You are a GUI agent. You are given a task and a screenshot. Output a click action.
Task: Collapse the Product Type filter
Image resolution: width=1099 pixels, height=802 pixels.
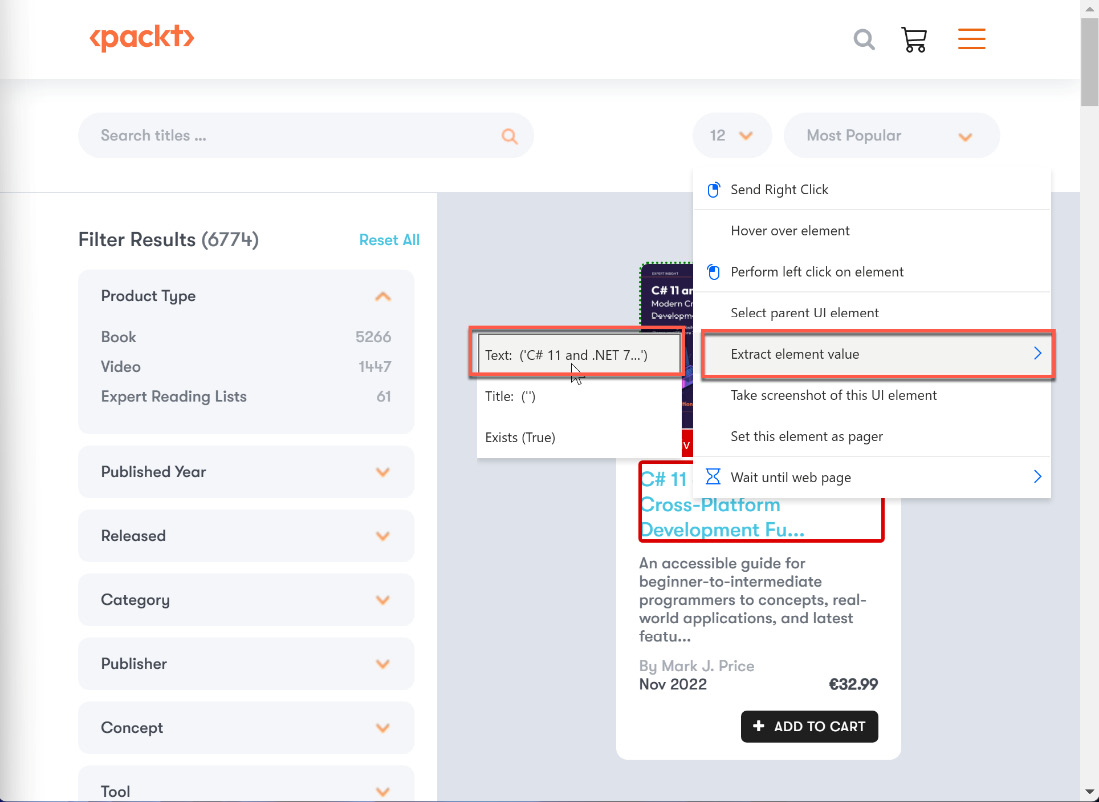(x=383, y=297)
